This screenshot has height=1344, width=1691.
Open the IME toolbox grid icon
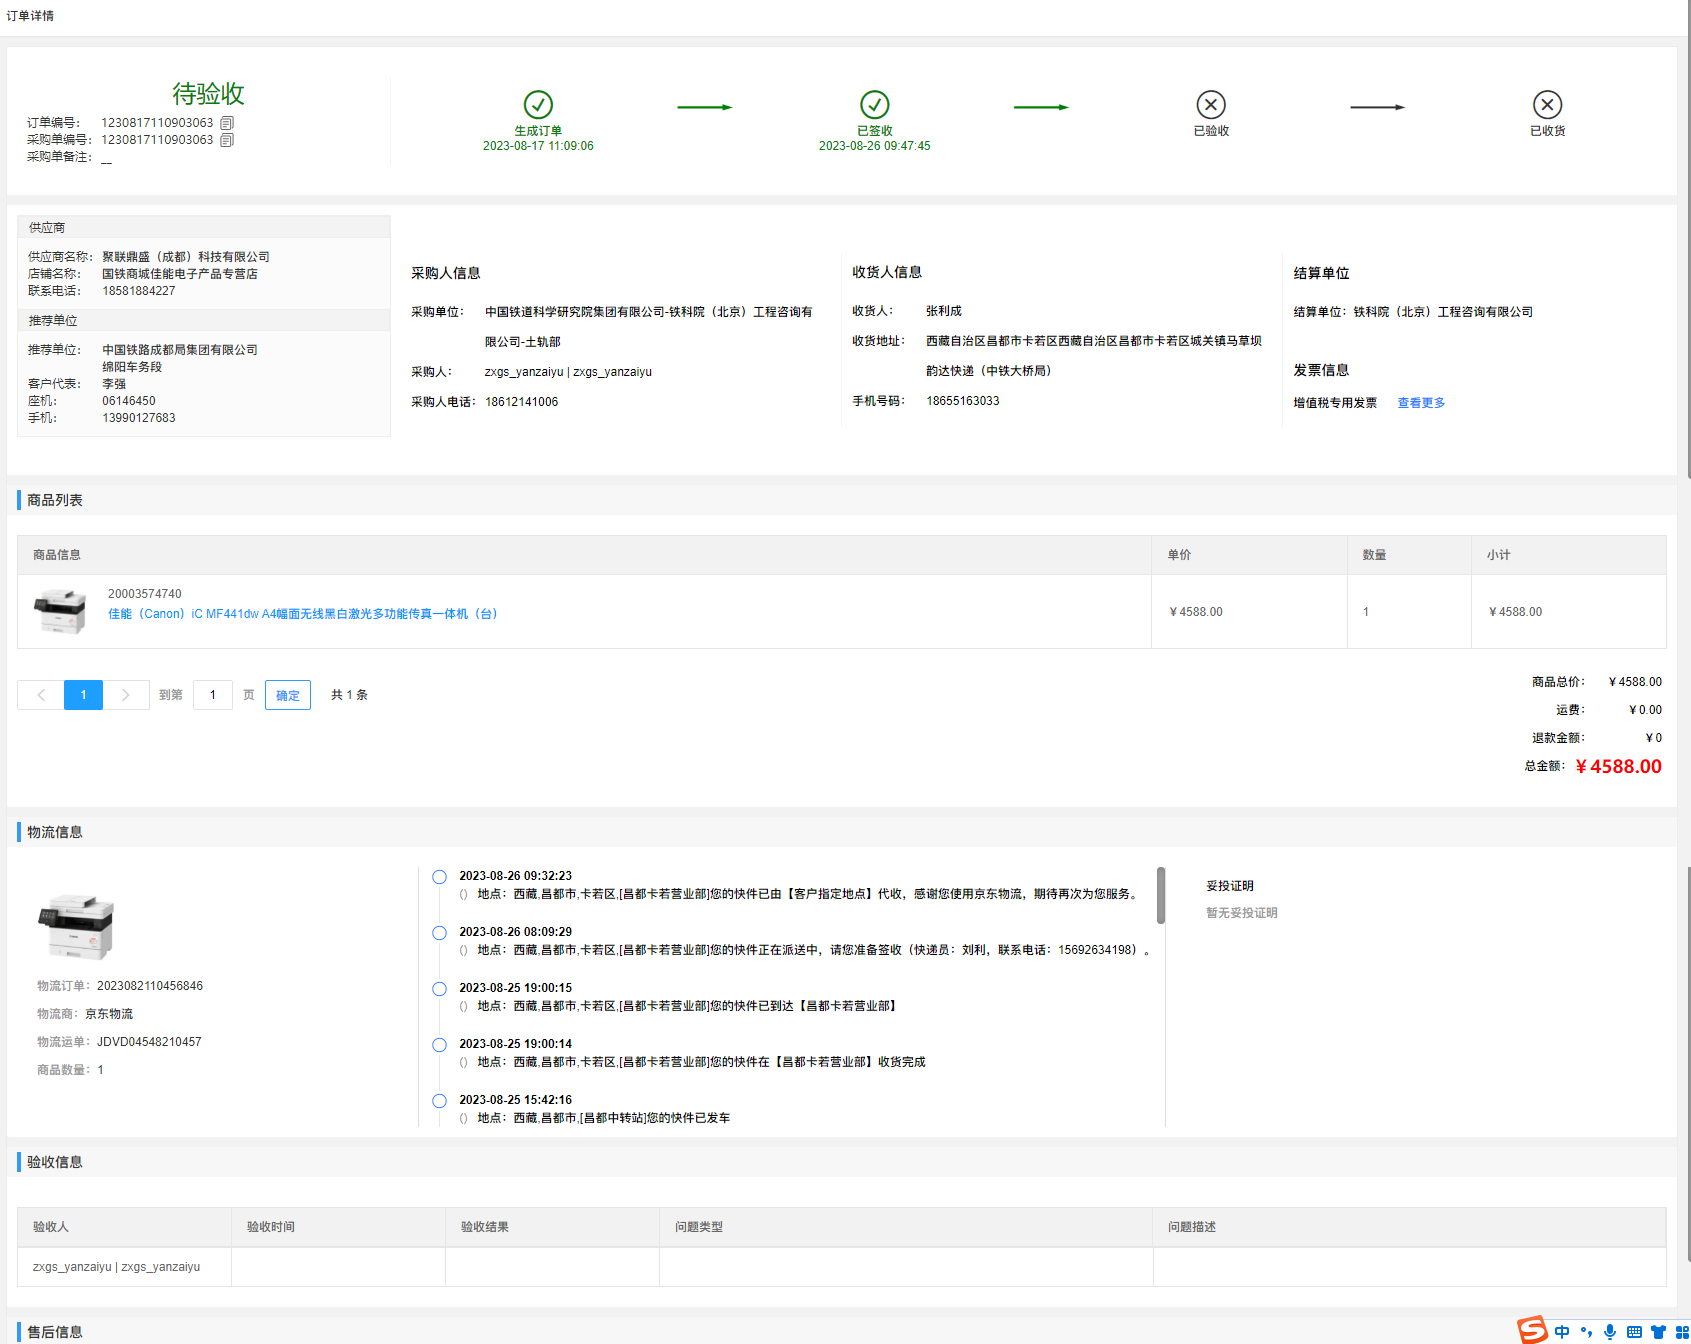pos(1682,1332)
